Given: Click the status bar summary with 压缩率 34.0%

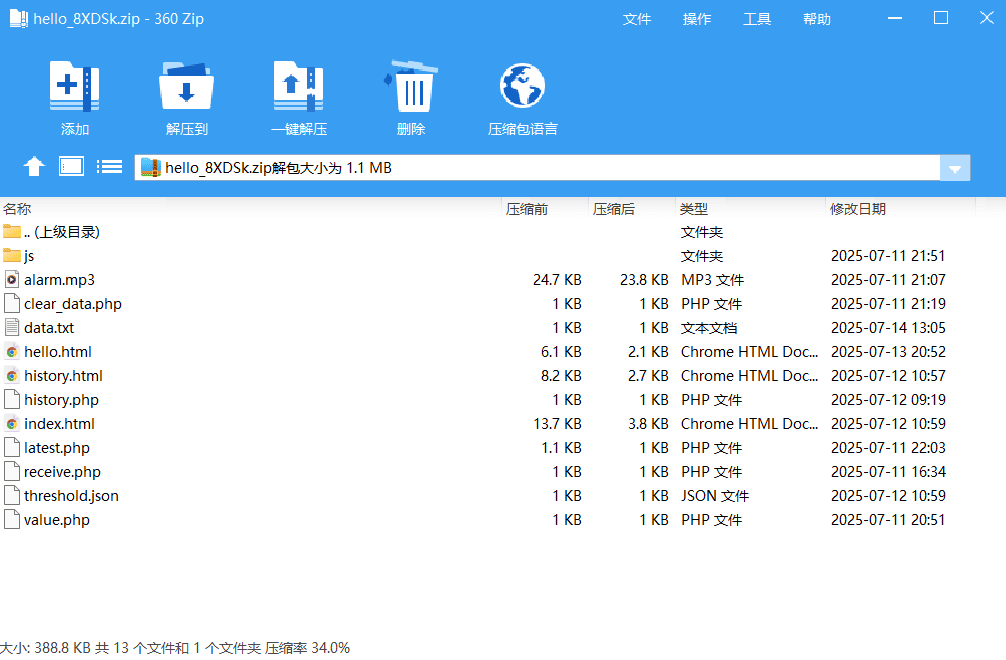Looking at the screenshot, I should point(175,648).
